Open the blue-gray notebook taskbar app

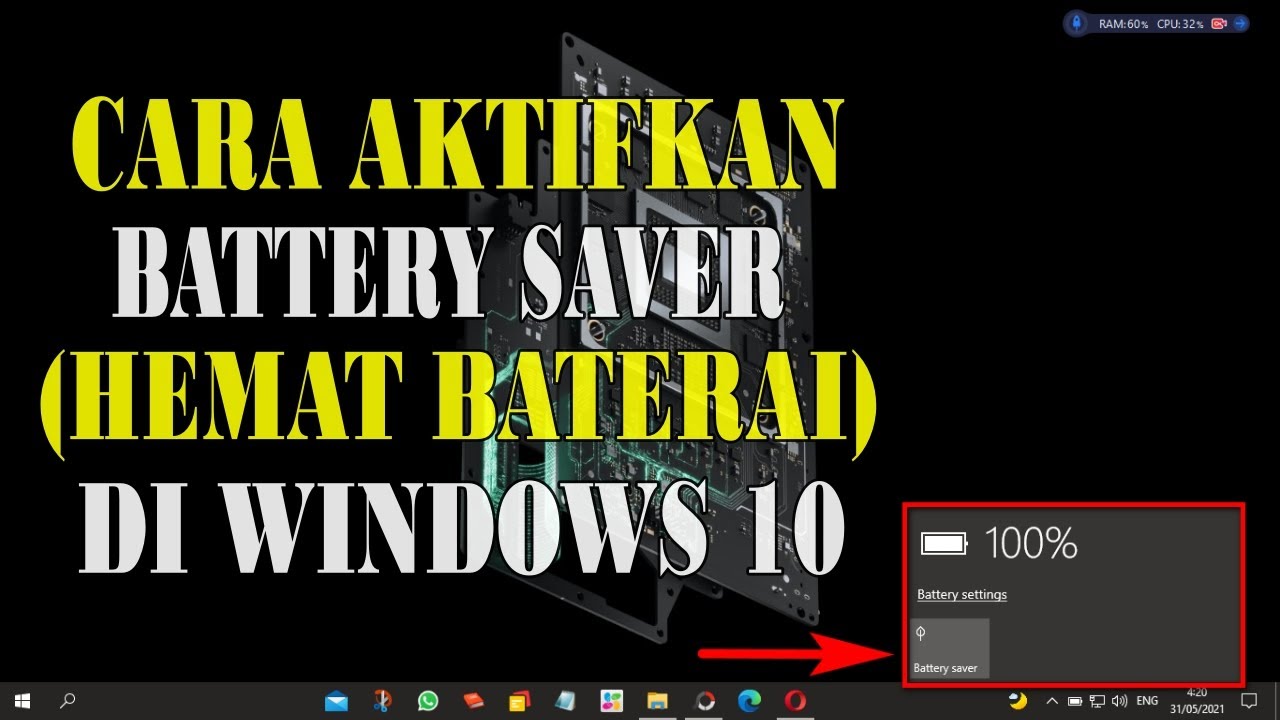(565, 701)
